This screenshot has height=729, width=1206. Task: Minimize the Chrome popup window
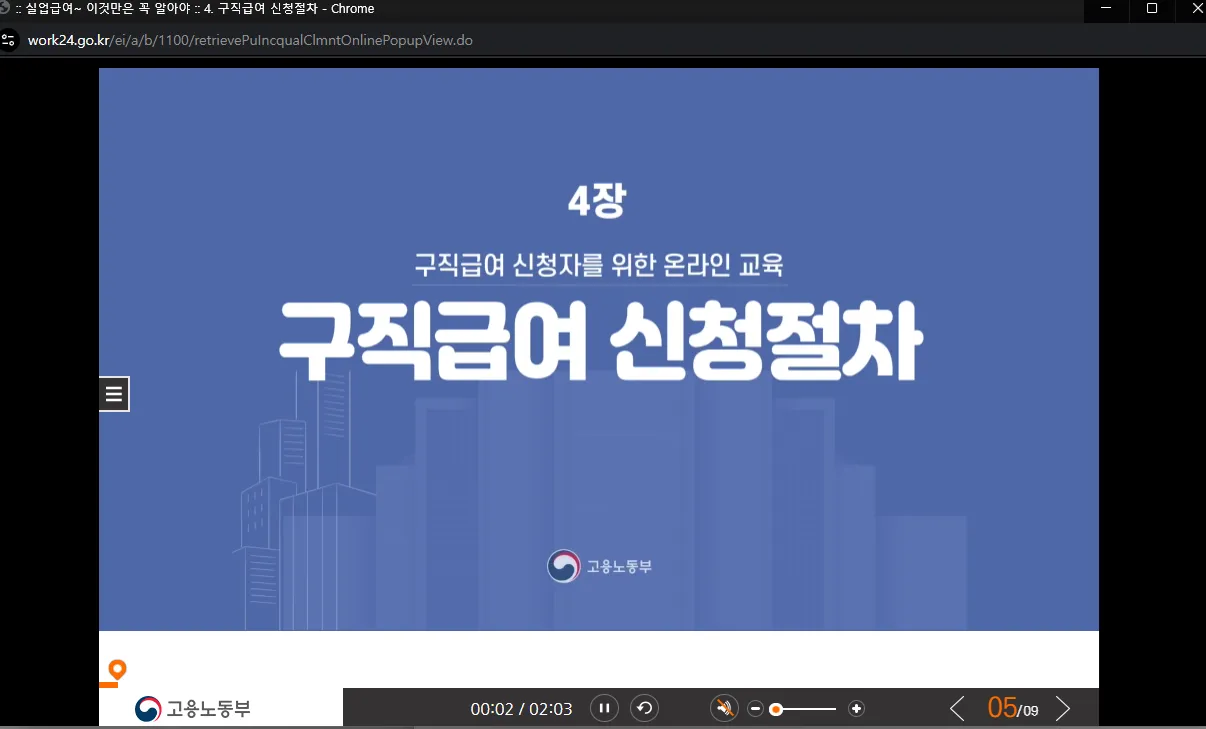1106,8
